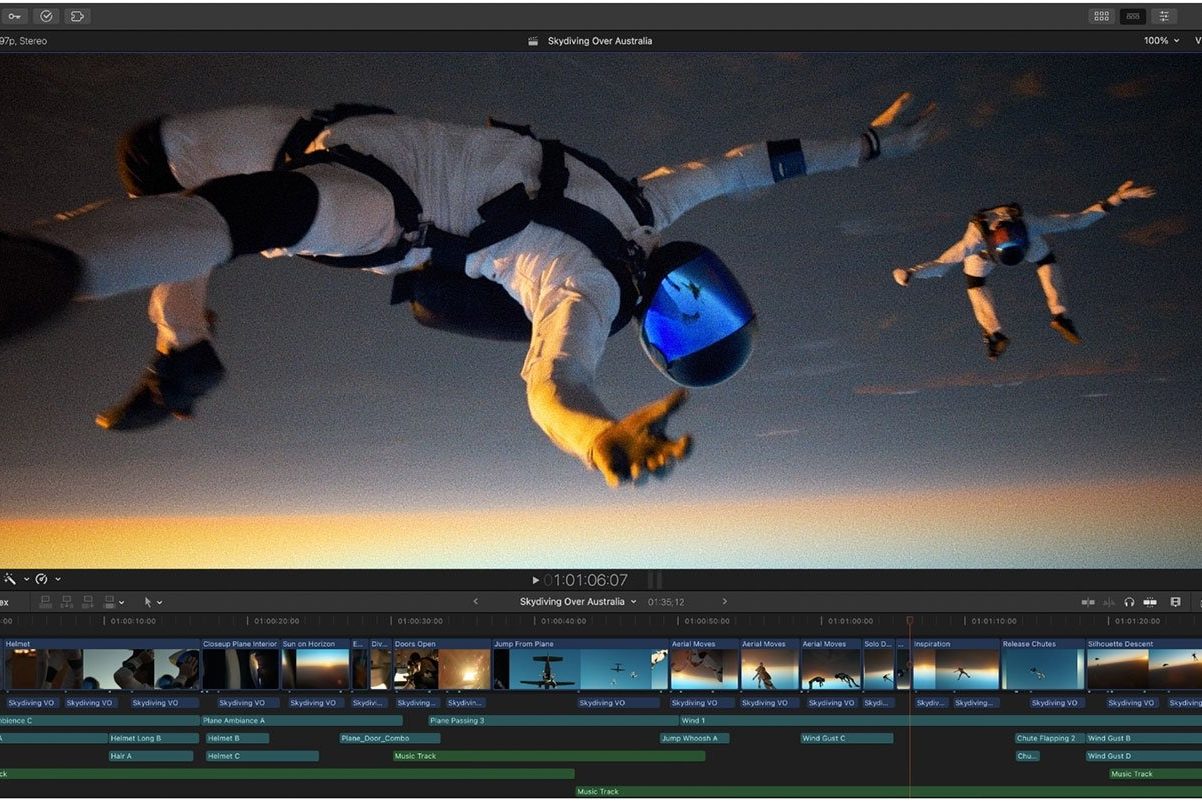Click the insert clip edit button

(x=67, y=602)
